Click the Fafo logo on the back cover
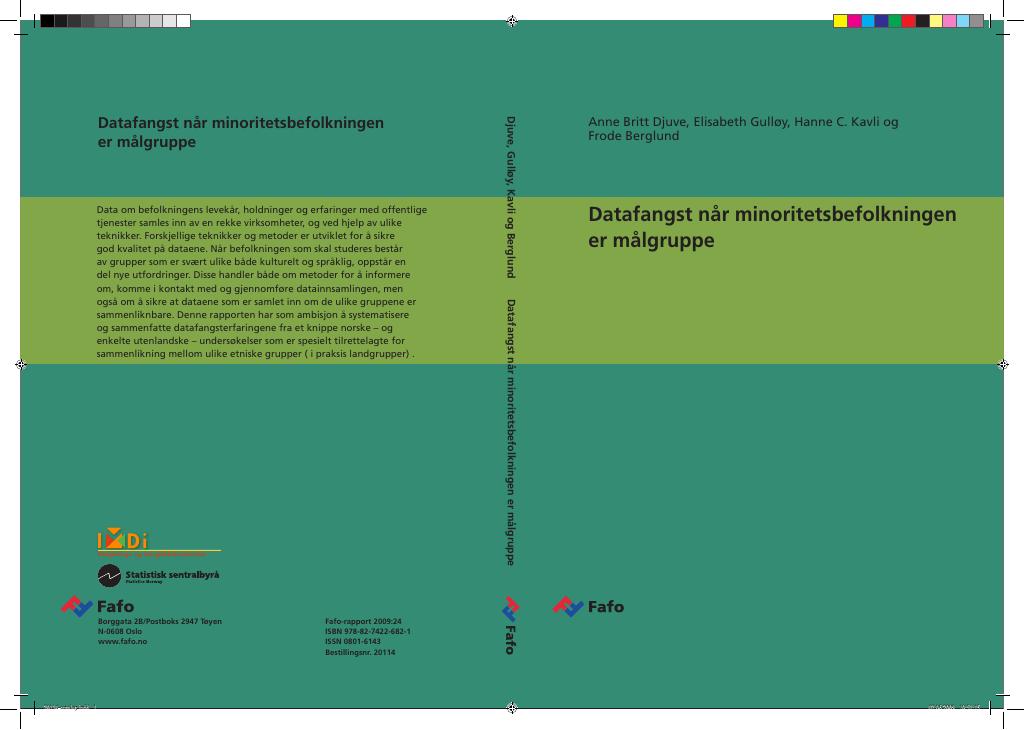 tap(97, 607)
